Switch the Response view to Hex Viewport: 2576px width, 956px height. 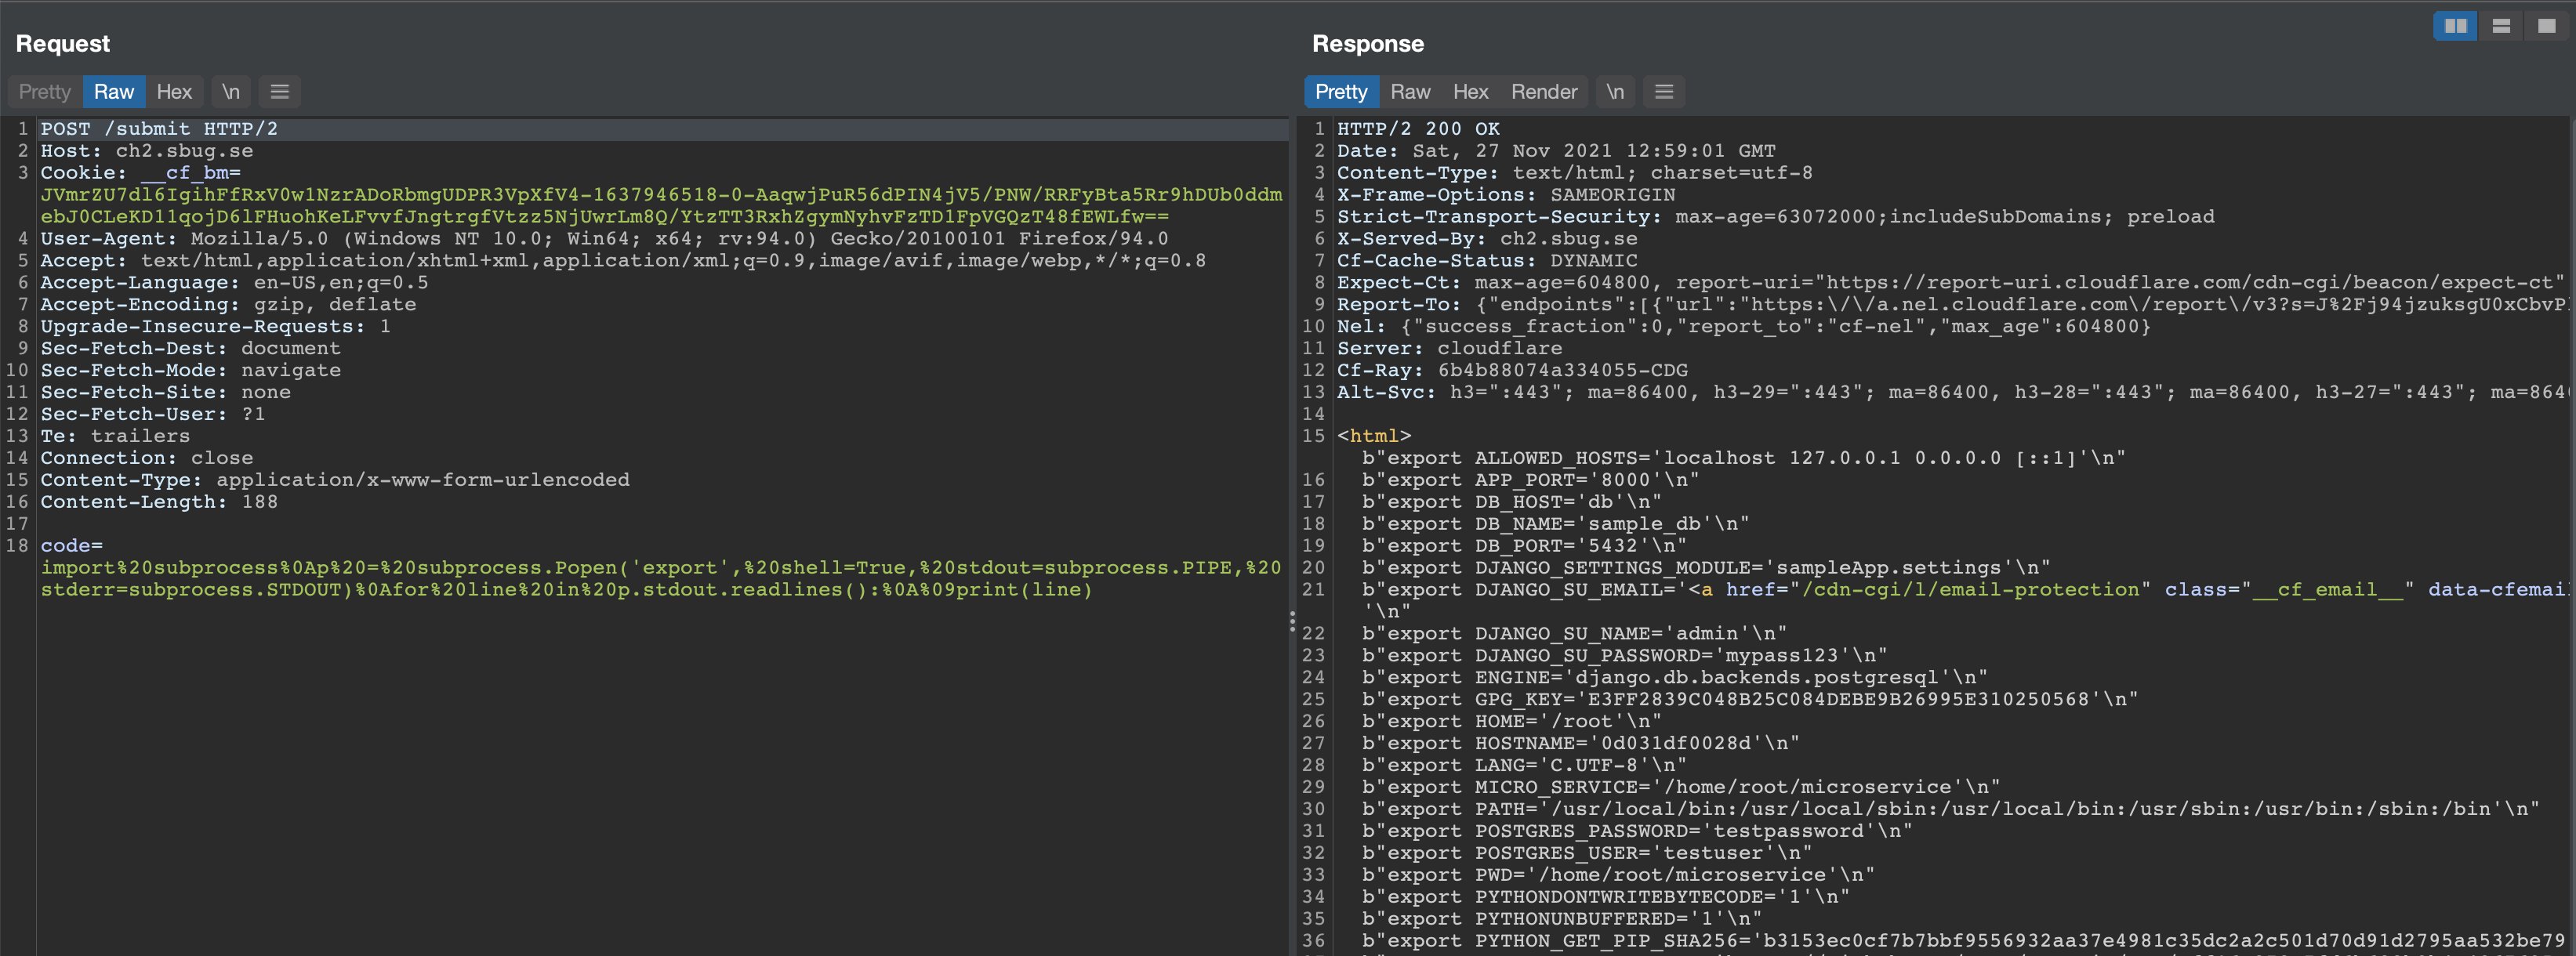[1471, 91]
